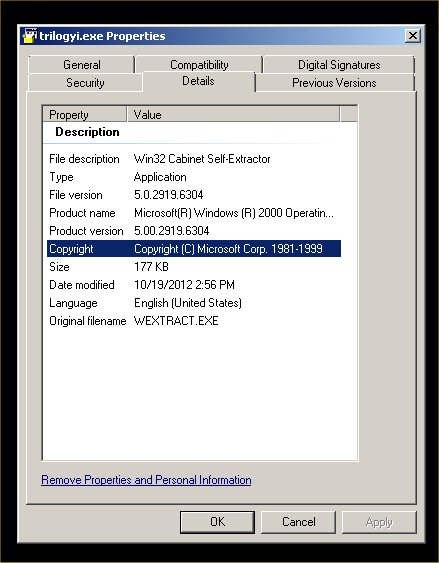This screenshot has width=439, height=563.
Task: Select the Original filename property label
Action: [x=88, y=321]
